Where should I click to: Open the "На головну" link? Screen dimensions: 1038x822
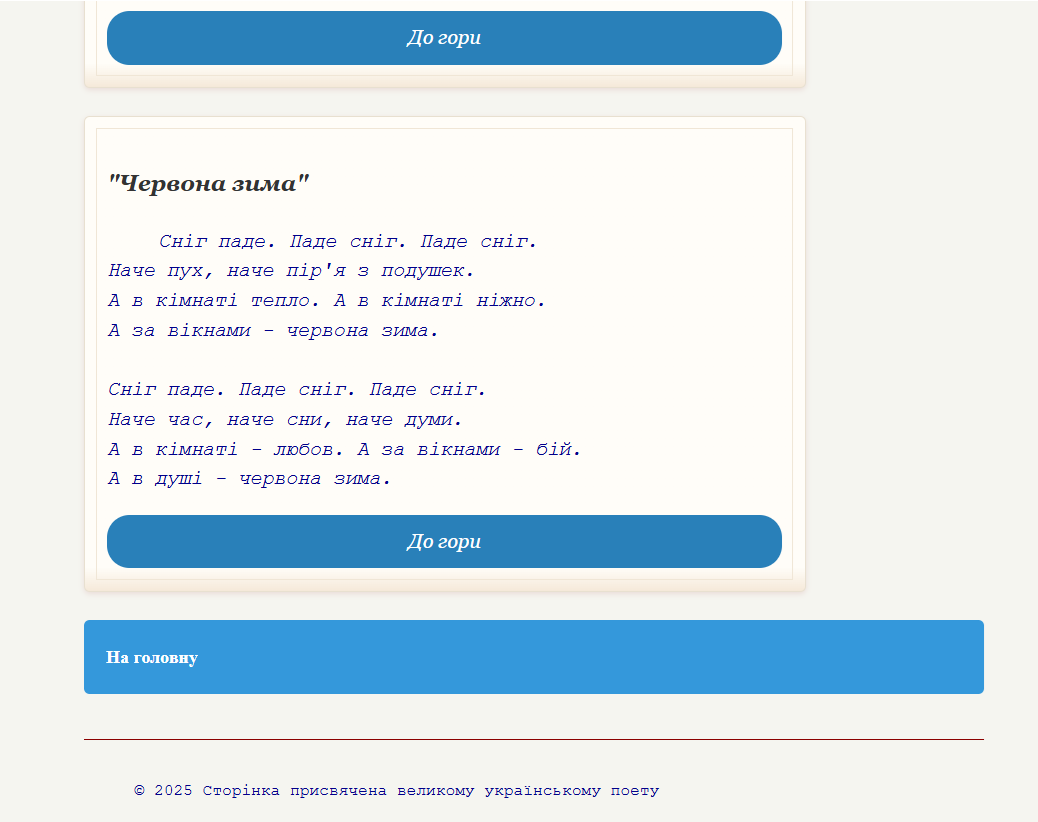click(x=152, y=658)
